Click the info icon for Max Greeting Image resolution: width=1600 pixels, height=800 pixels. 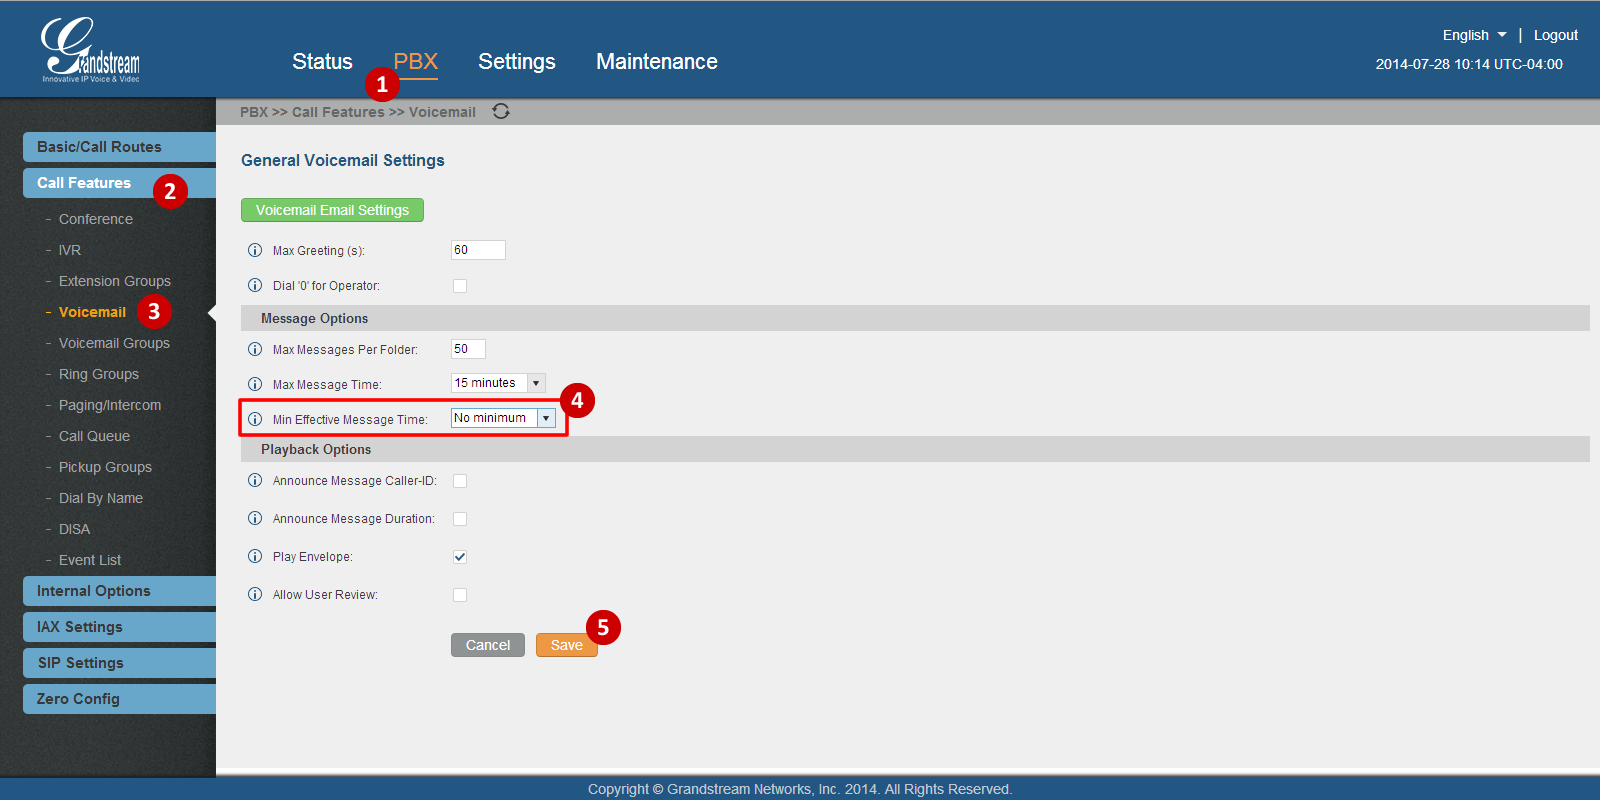pyautogui.click(x=255, y=251)
